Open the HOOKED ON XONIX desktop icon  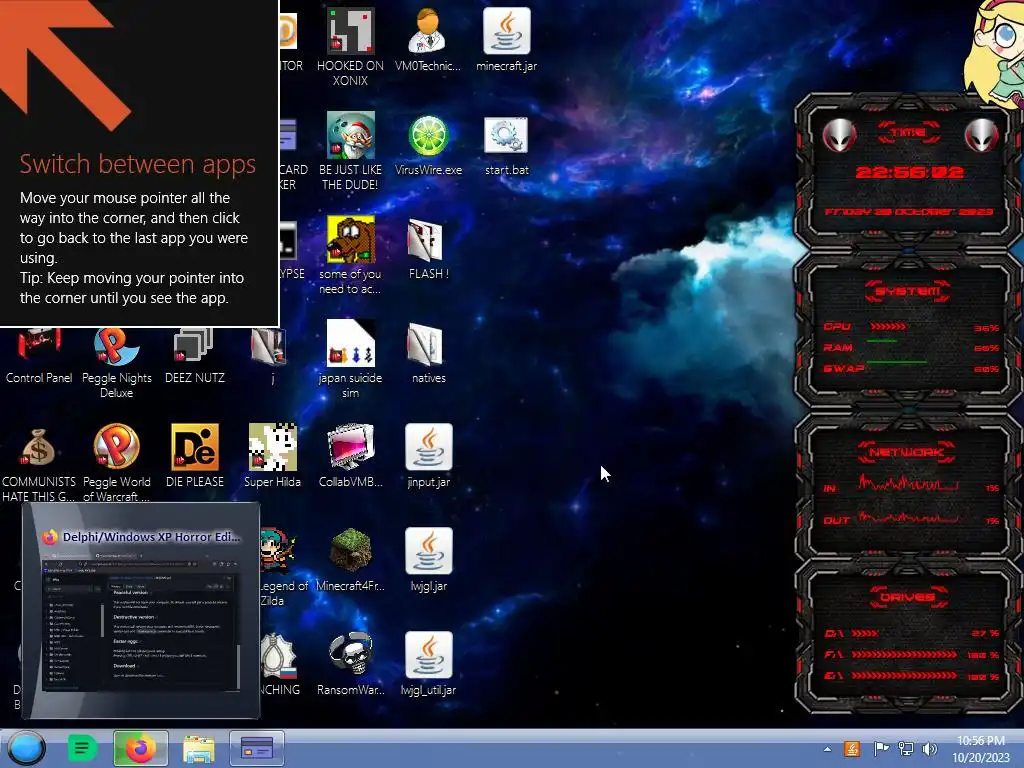click(x=351, y=31)
